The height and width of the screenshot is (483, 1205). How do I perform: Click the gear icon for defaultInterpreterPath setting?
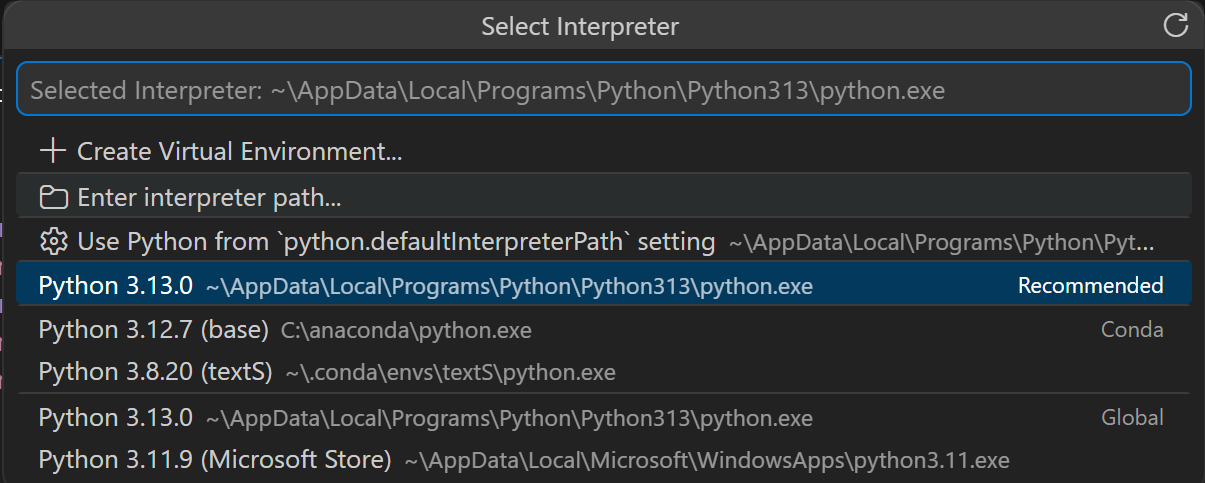tap(52, 242)
